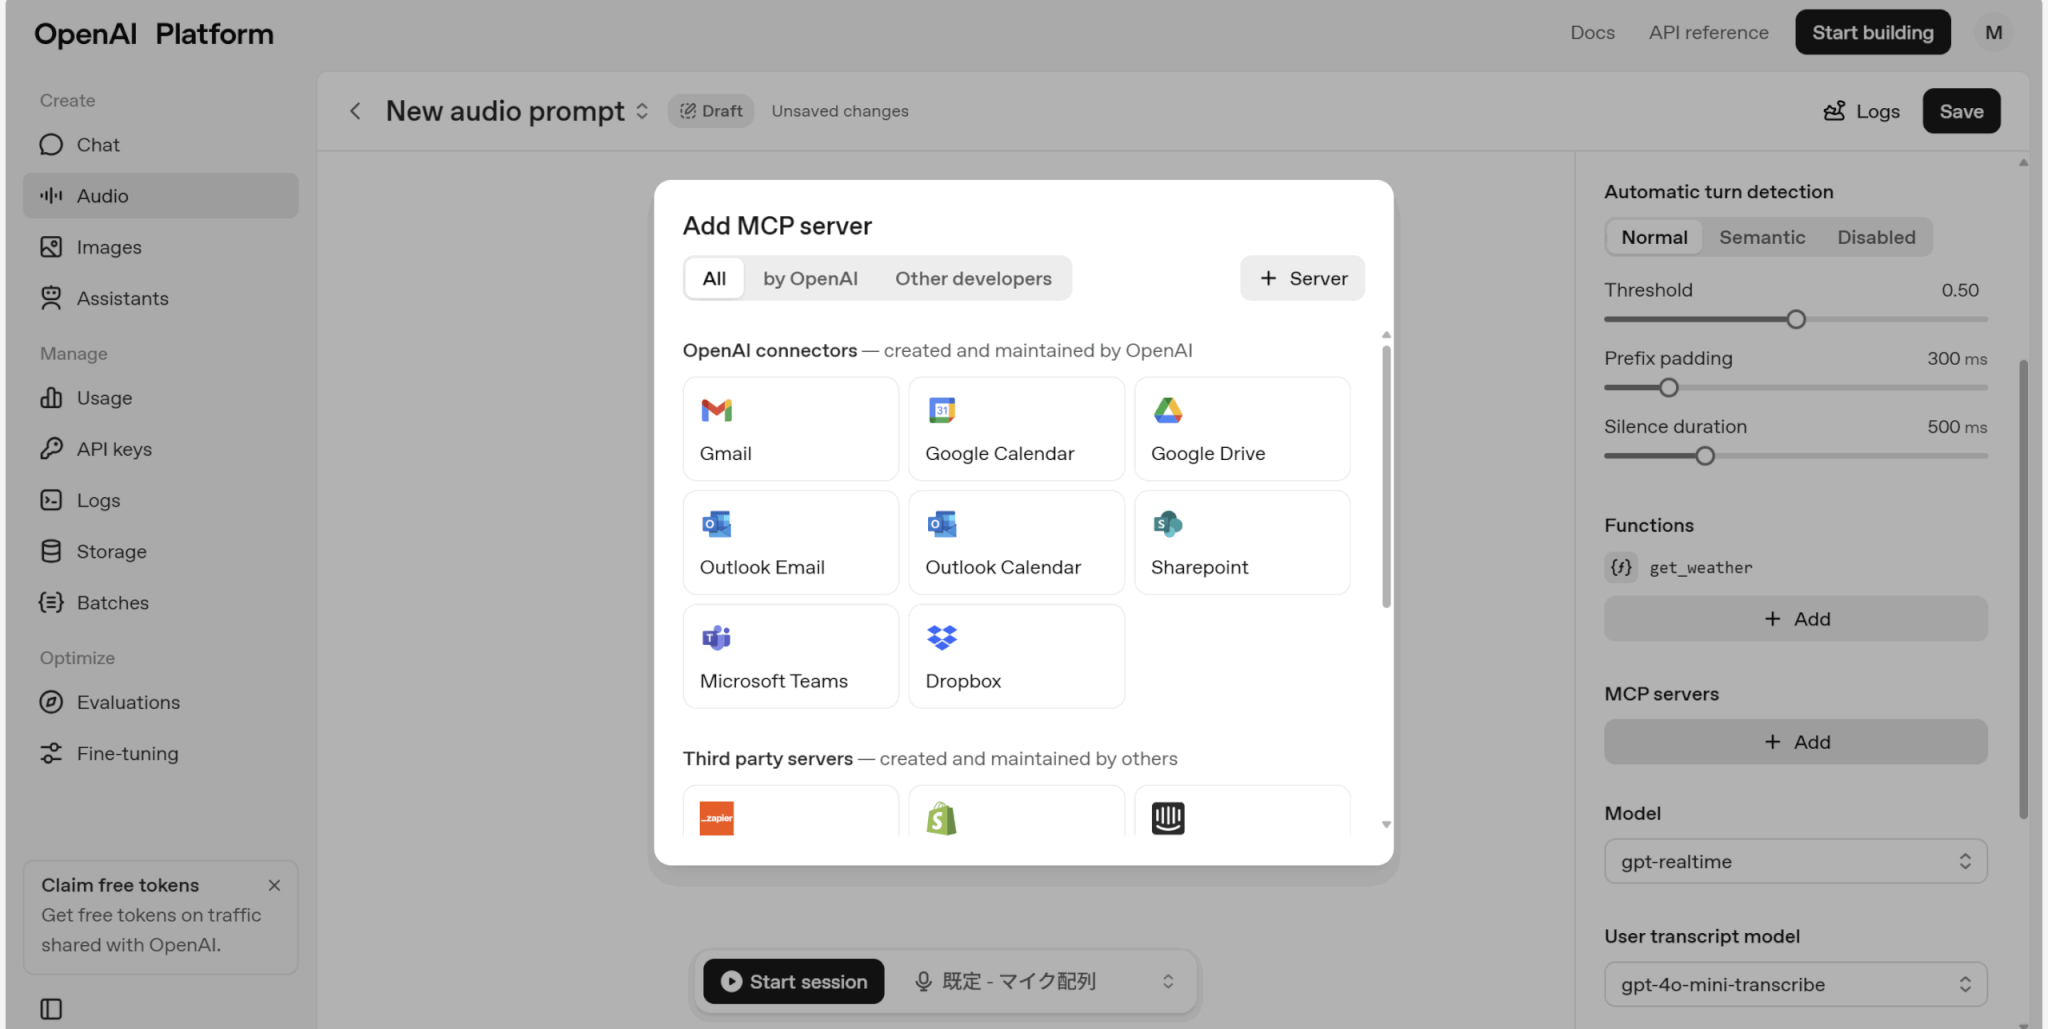This screenshot has height=1029, width=2048.
Task: Set turn detection to Disabled
Action: click(x=1876, y=237)
